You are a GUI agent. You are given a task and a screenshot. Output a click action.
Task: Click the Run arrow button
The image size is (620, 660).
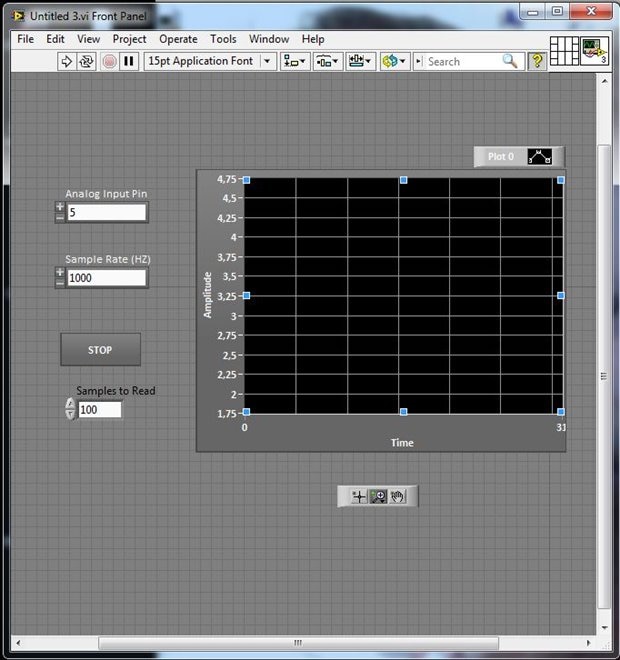67,61
